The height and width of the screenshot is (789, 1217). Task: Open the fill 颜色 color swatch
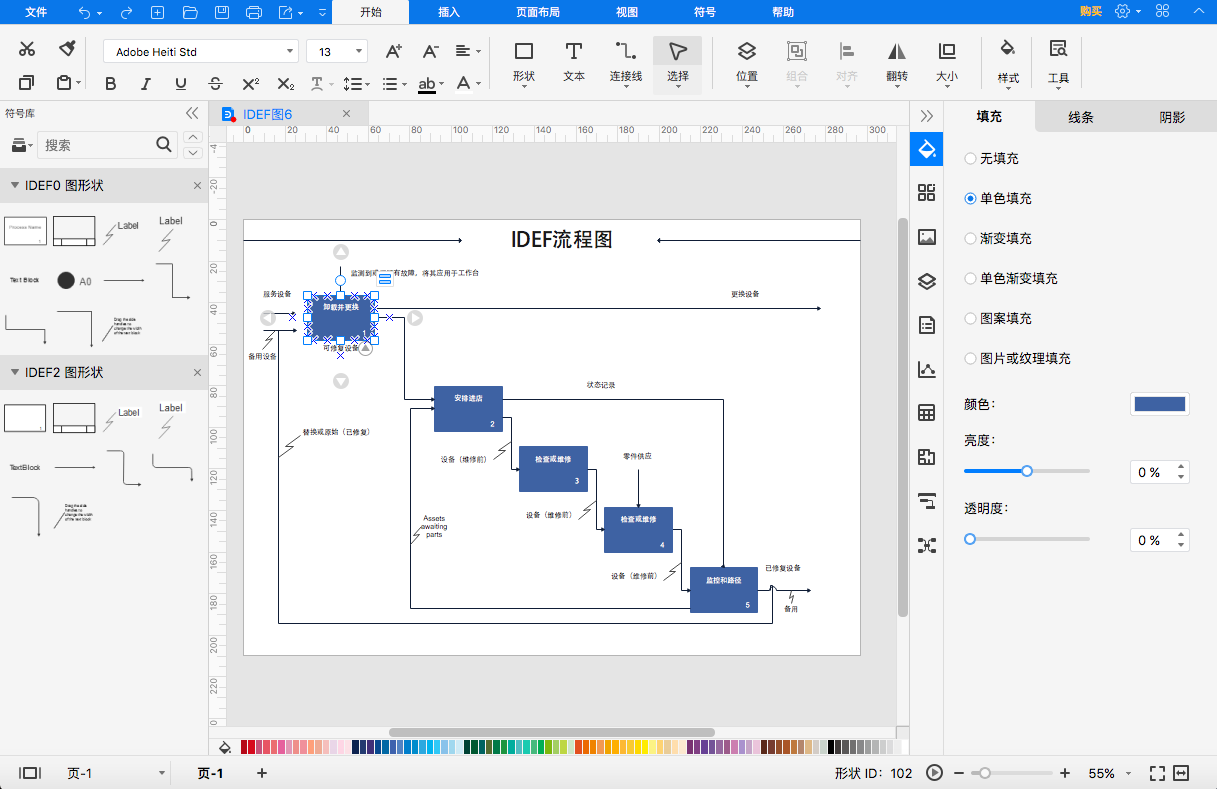[x=1160, y=404]
